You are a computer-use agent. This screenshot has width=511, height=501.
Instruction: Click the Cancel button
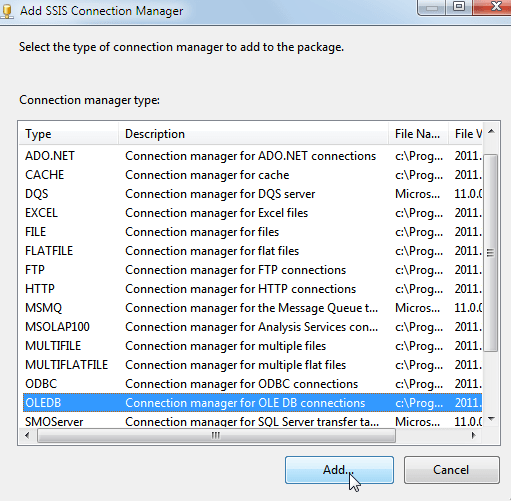(452, 470)
